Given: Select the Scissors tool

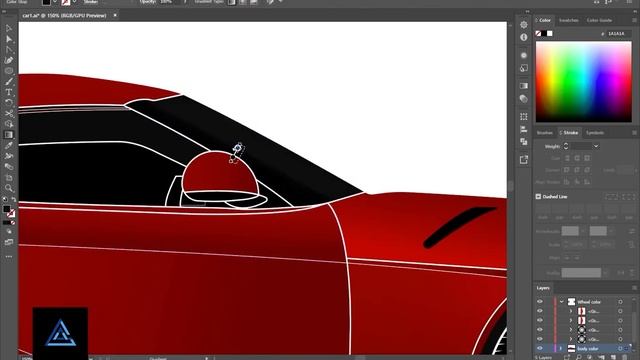Looking at the screenshot, I should (x=9, y=113).
